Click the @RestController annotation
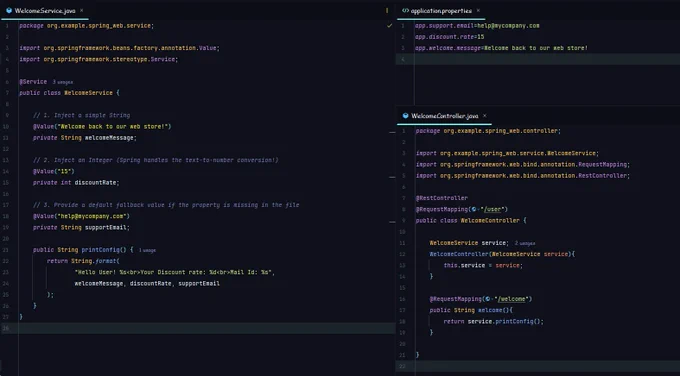This screenshot has width=680, height=376. point(442,198)
